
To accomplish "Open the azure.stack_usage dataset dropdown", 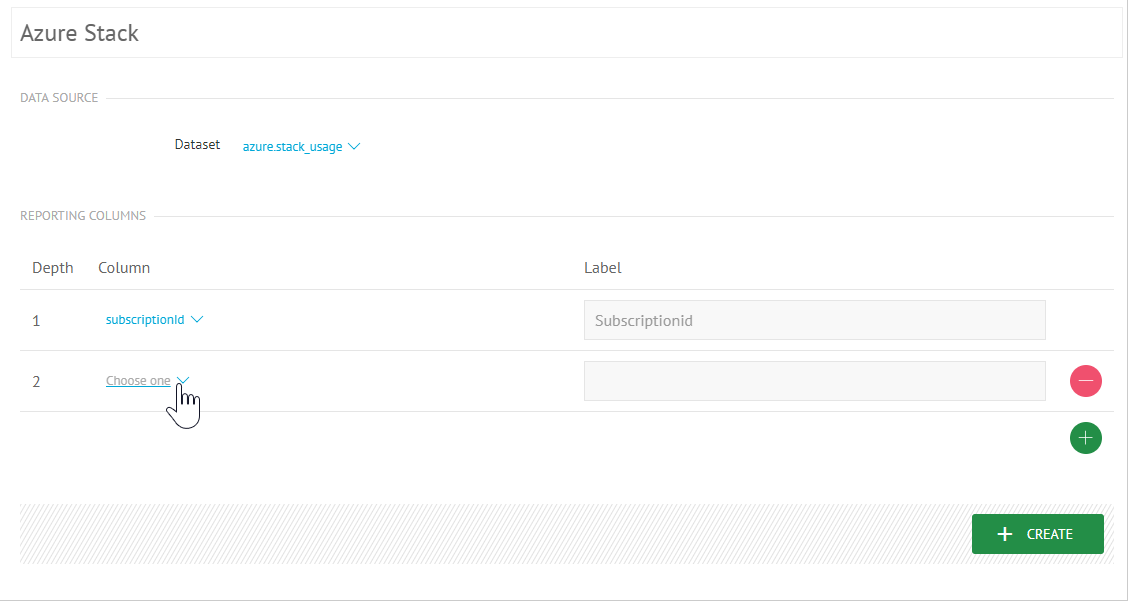I will [x=301, y=146].
